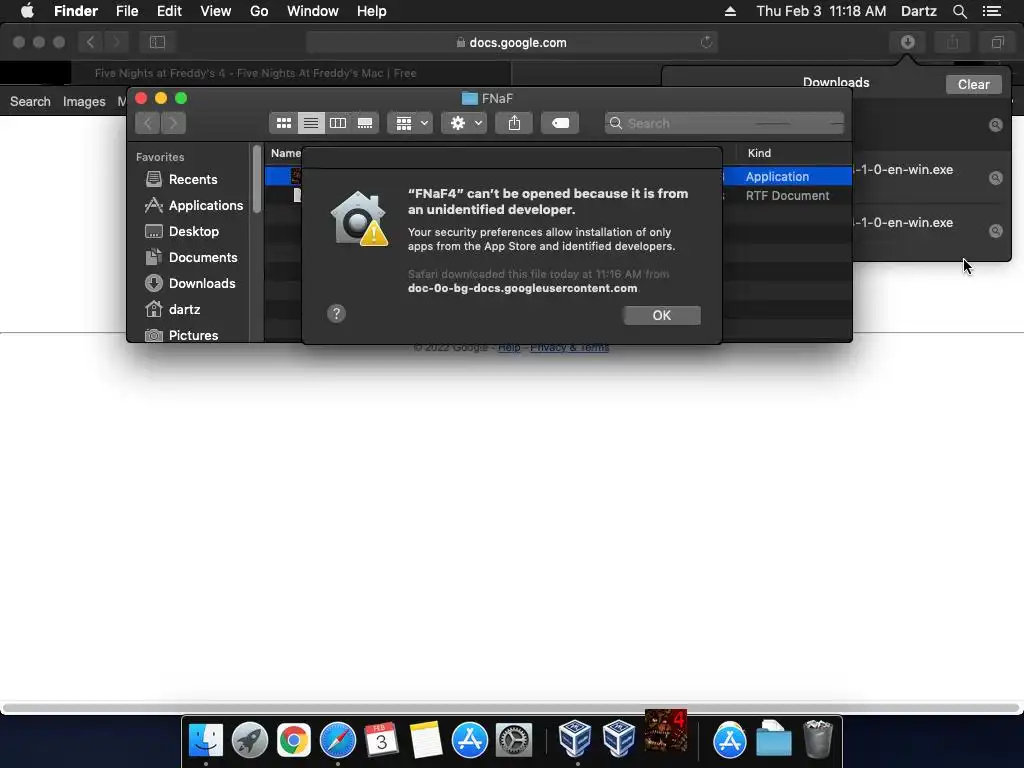Open Notification Center in menu bar

[x=992, y=11]
